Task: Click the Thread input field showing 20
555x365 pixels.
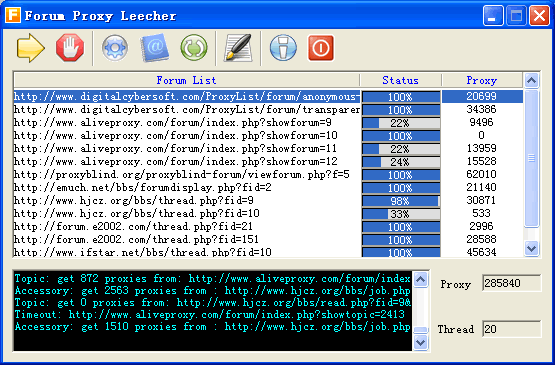Action: click(511, 329)
